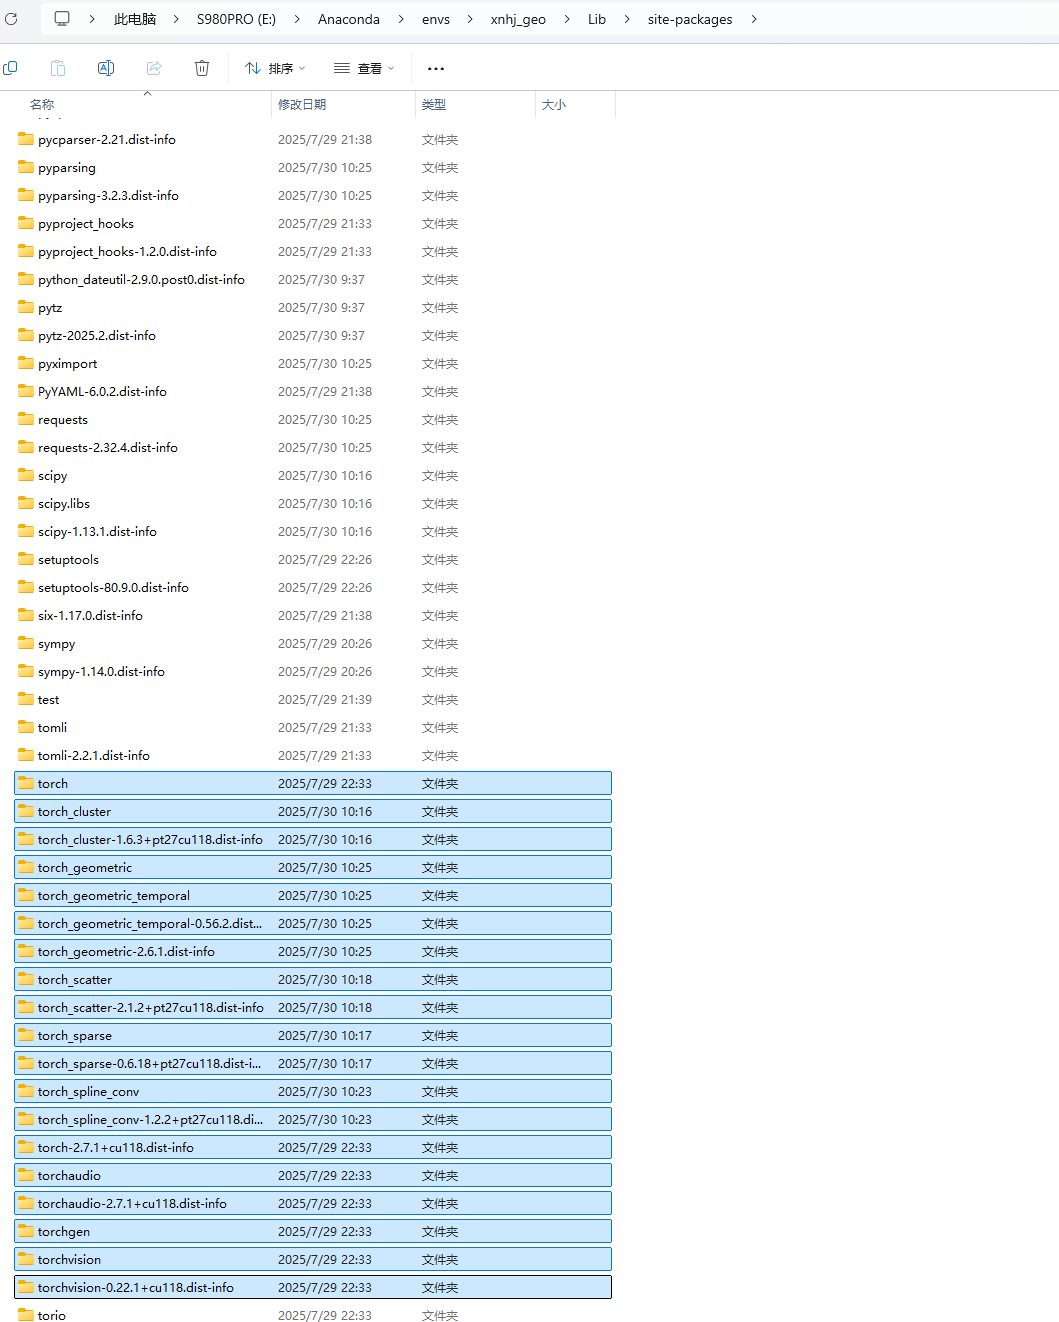Select the pycparser-2.21.dist-info folder
The height and width of the screenshot is (1322, 1059).
pos(313,140)
